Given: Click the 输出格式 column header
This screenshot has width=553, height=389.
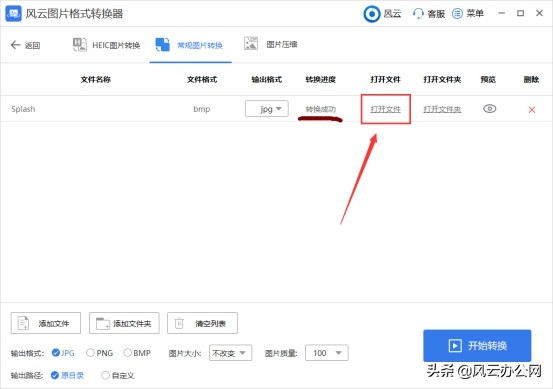Looking at the screenshot, I should pos(267,79).
